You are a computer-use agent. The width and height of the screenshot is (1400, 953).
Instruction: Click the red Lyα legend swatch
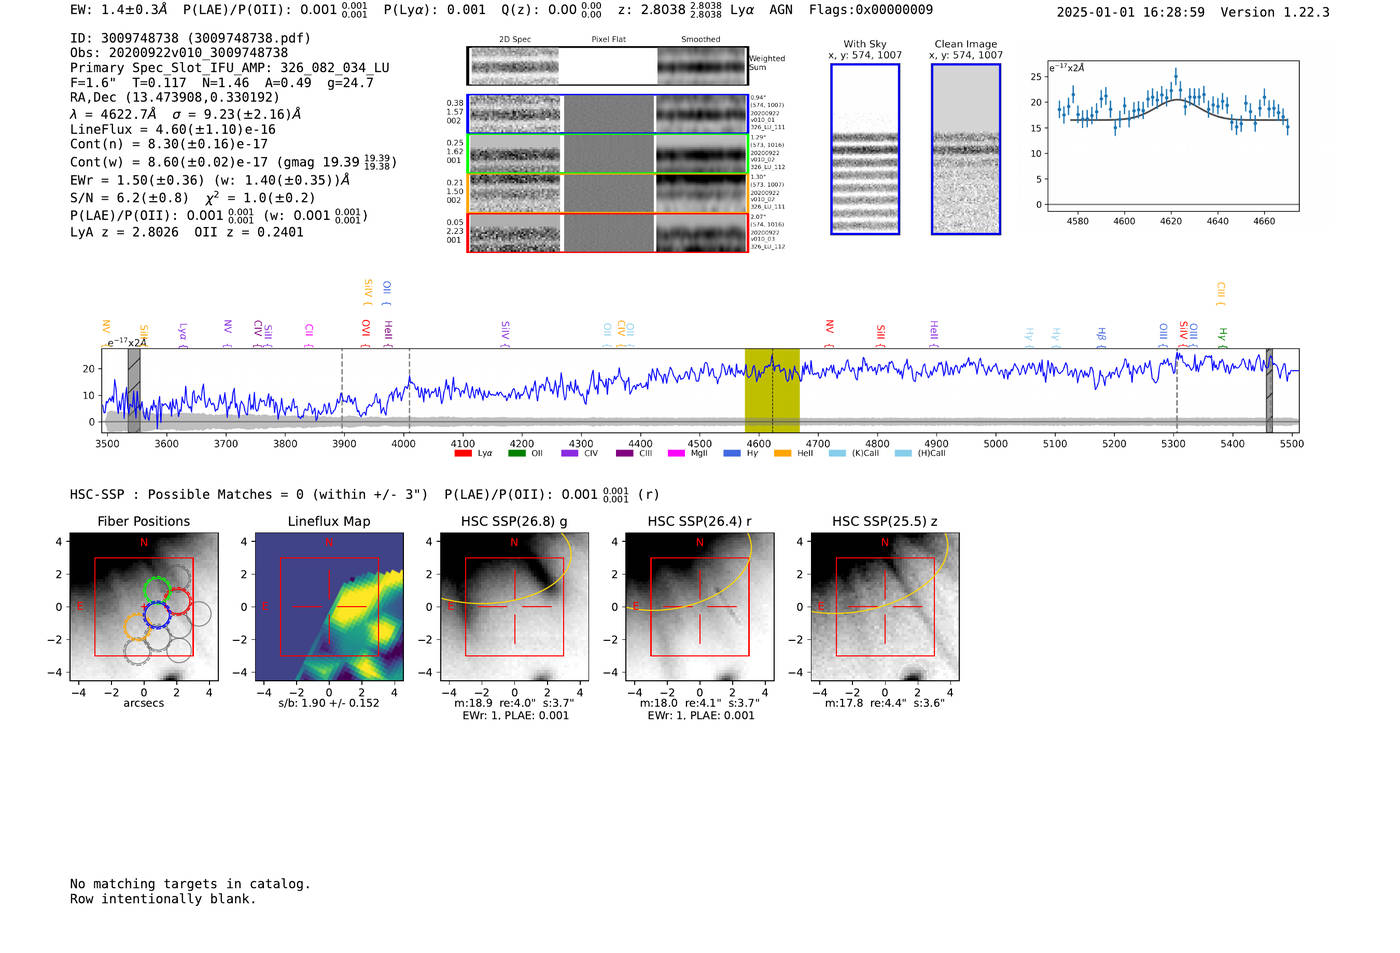tap(463, 453)
